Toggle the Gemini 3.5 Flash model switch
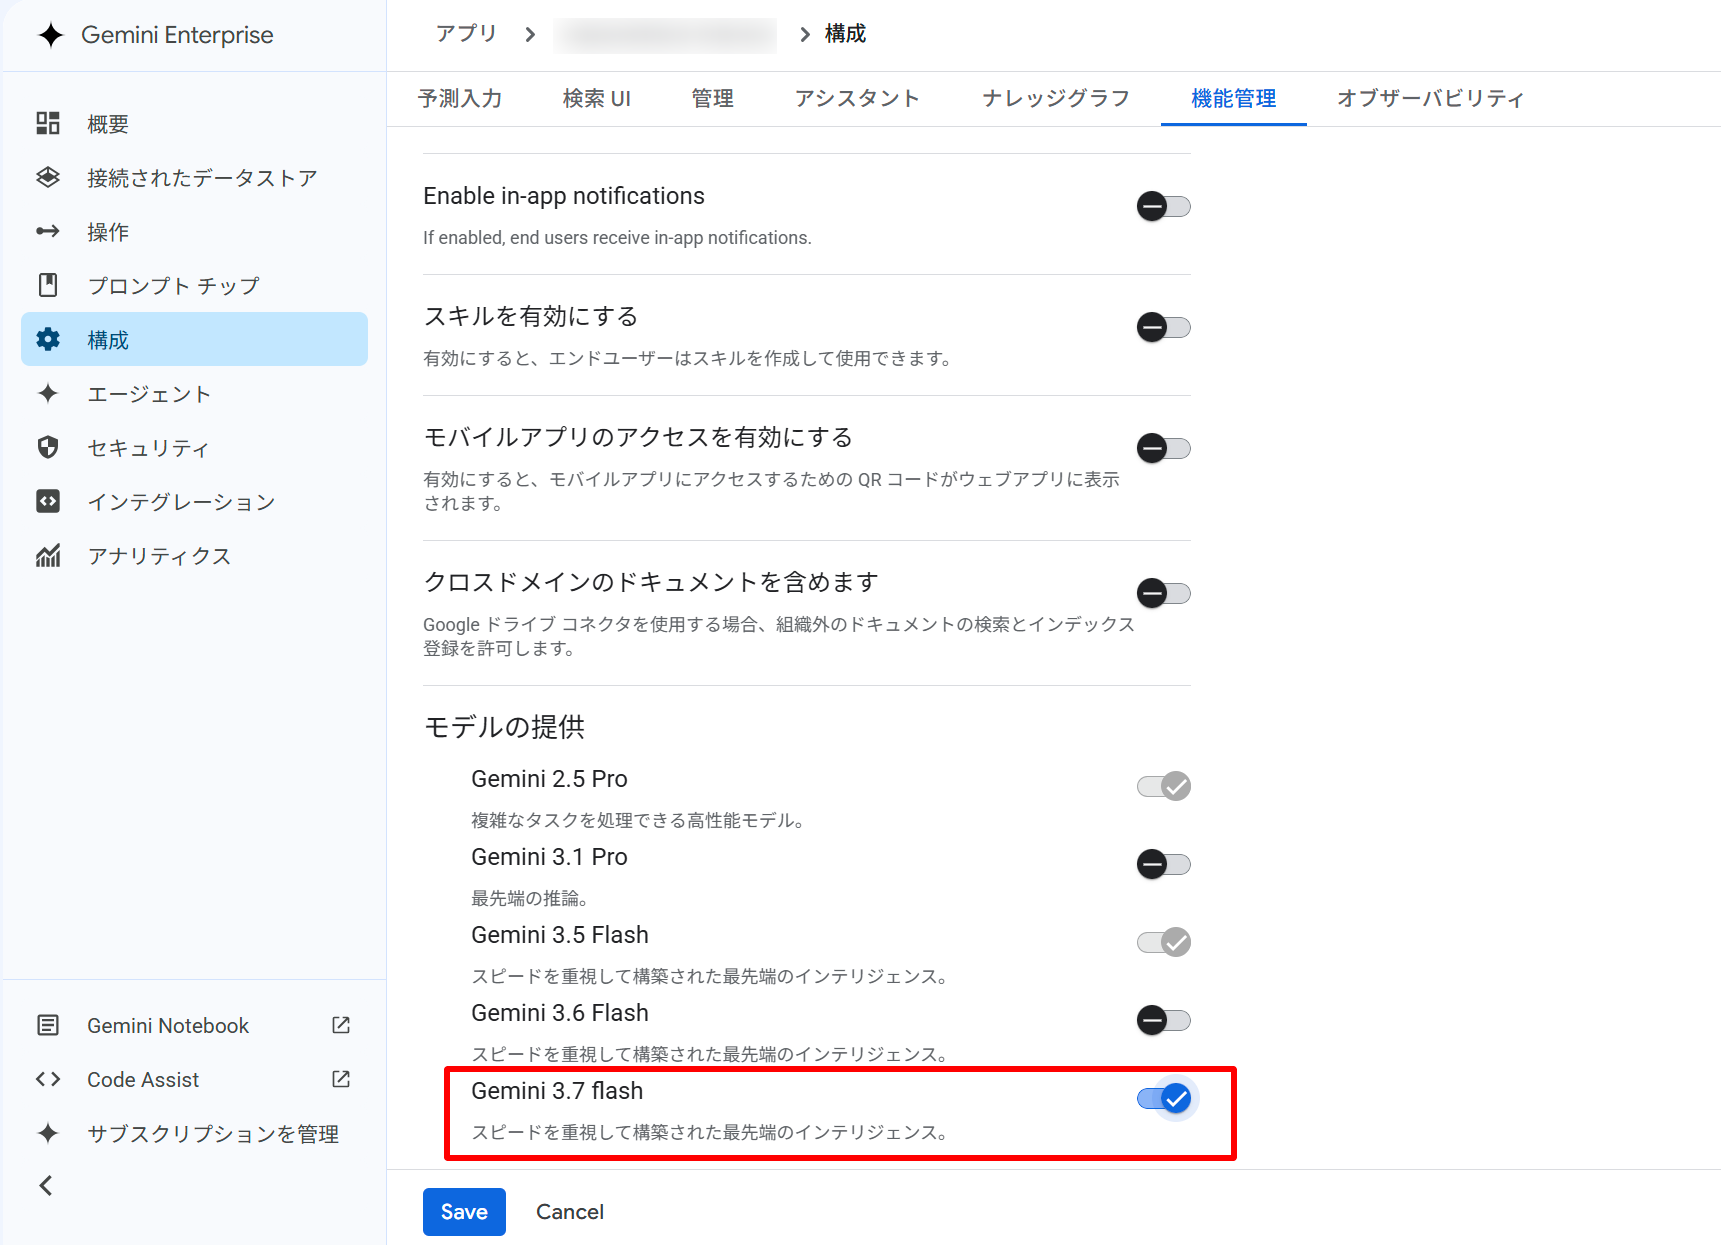The height and width of the screenshot is (1245, 1721). (x=1163, y=942)
